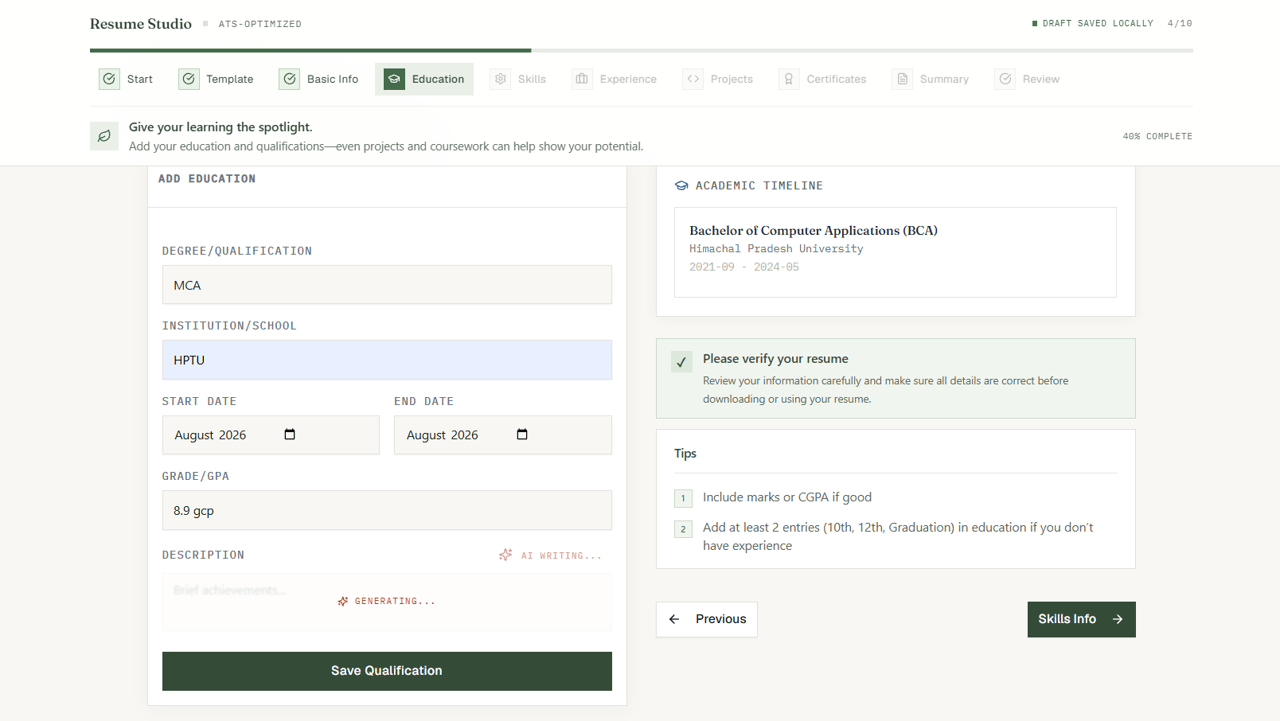Continue to Skills Info
Viewport: 1280px width, 721px height.
click(1081, 619)
